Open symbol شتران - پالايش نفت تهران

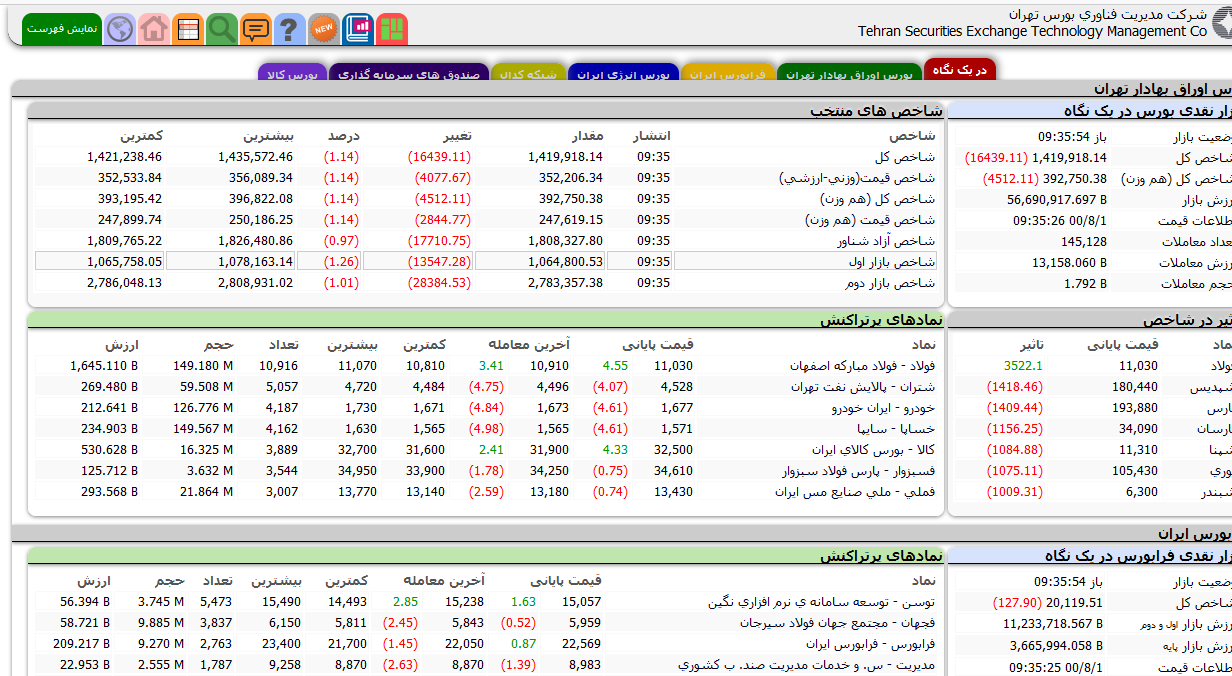point(864,387)
